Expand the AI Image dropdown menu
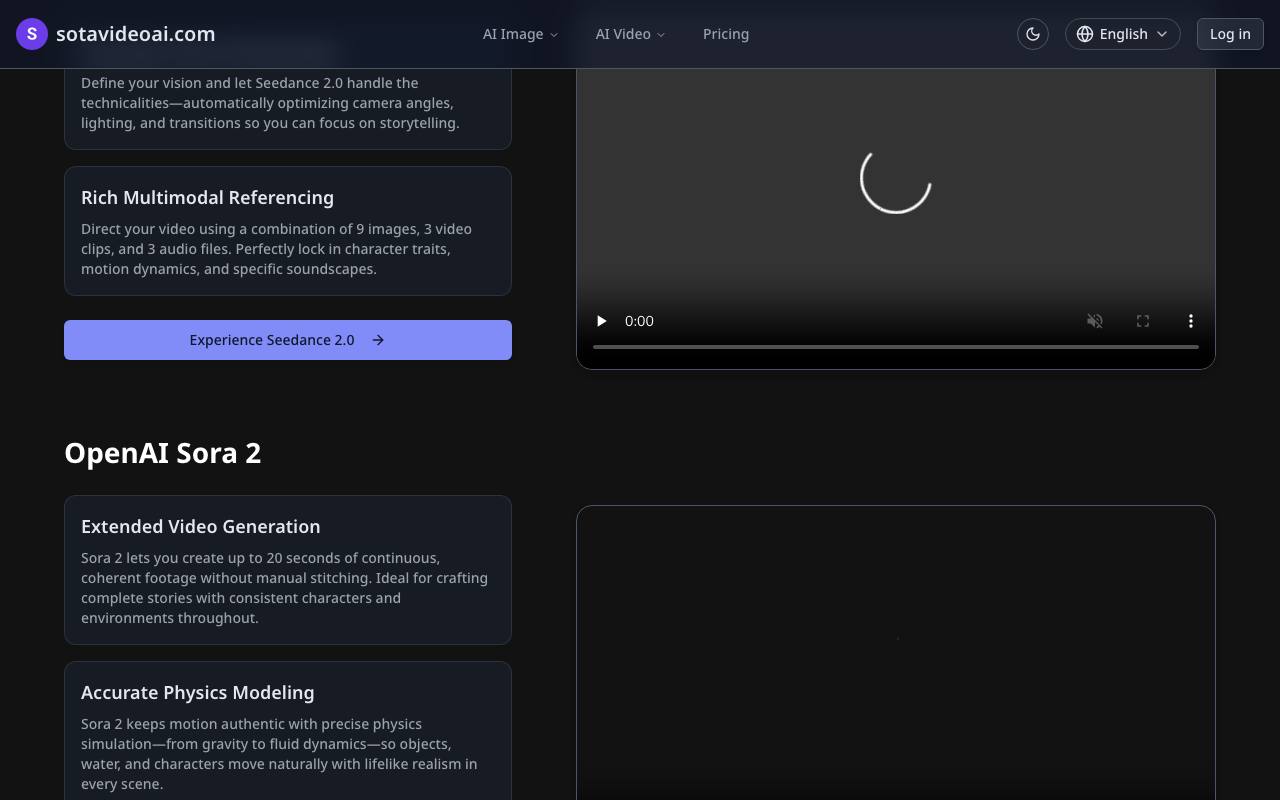 [520, 34]
